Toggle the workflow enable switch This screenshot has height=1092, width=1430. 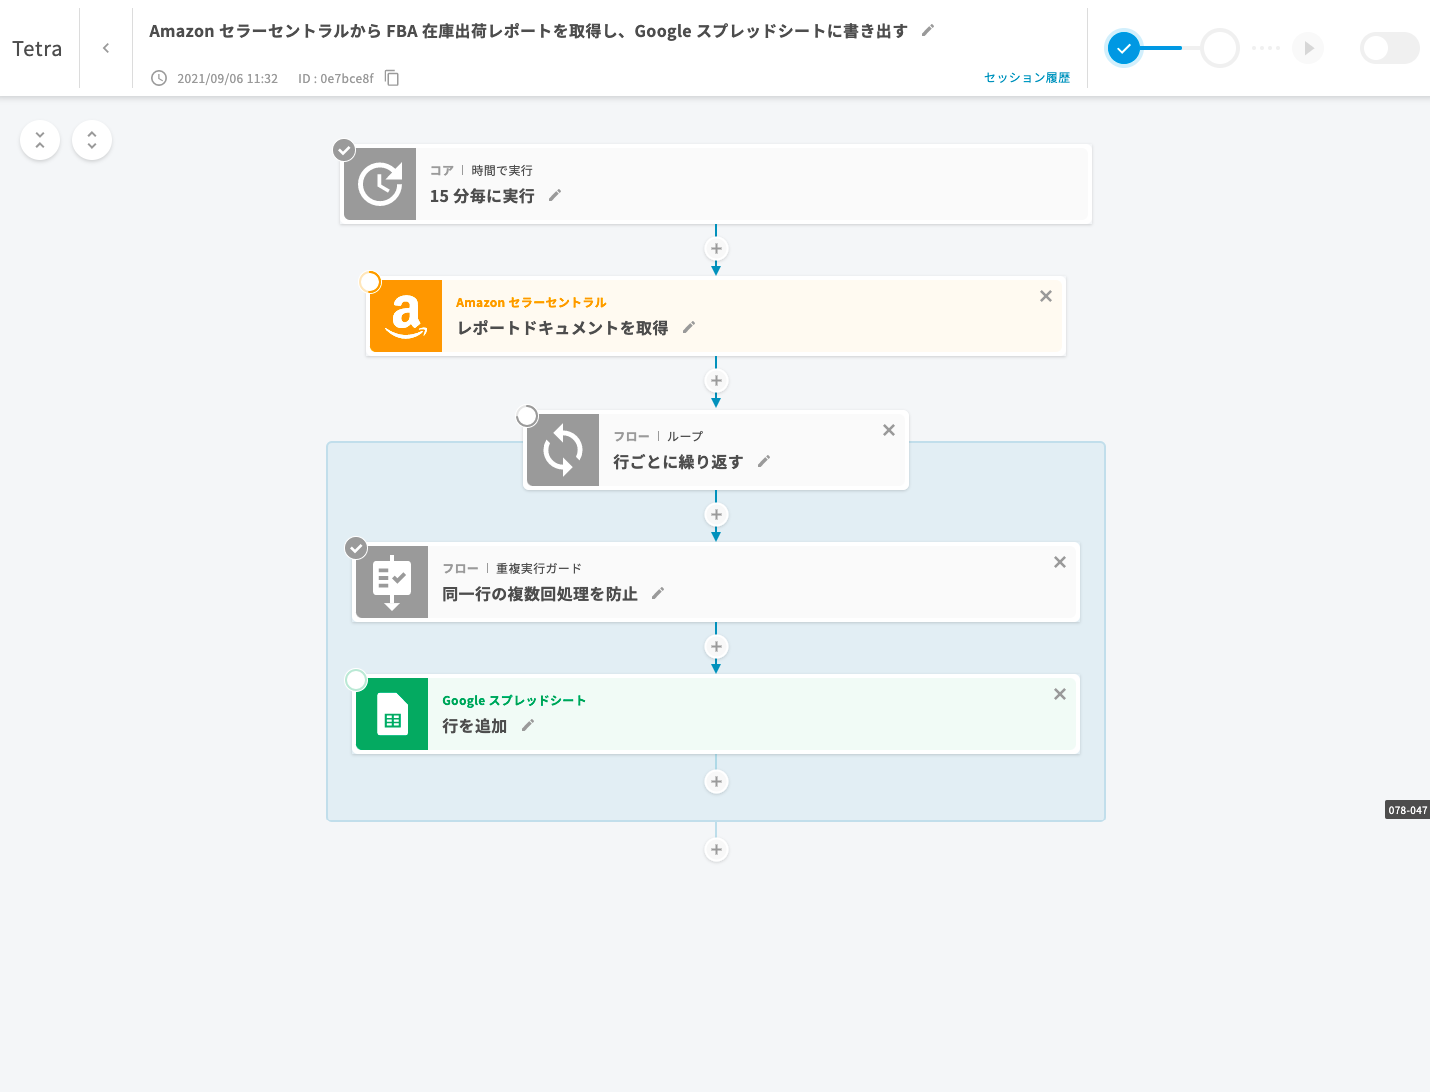pos(1389,48)
